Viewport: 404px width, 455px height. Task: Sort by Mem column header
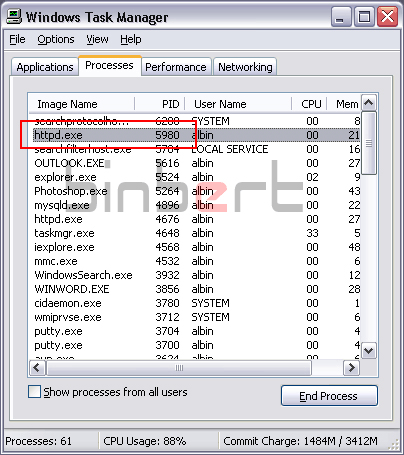click(343, 104)
